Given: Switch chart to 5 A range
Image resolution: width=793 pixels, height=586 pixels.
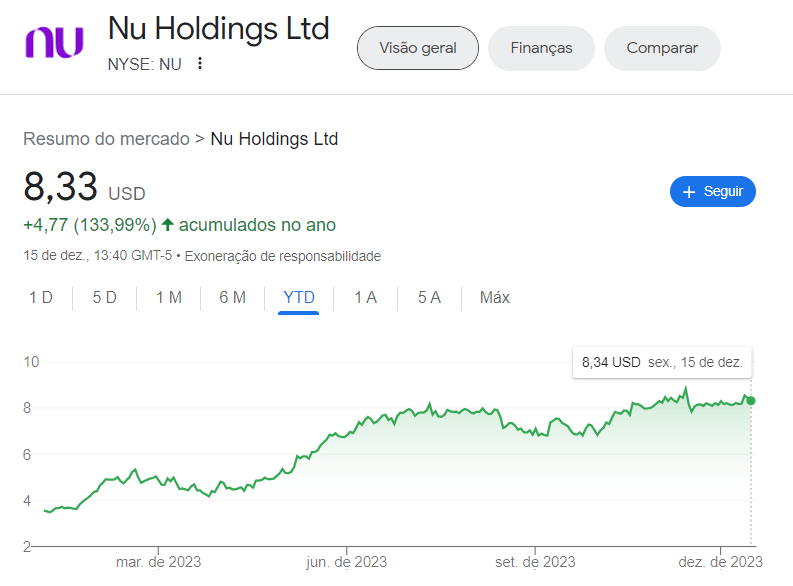Looking at the screenshot, I should tap(429, 297).
